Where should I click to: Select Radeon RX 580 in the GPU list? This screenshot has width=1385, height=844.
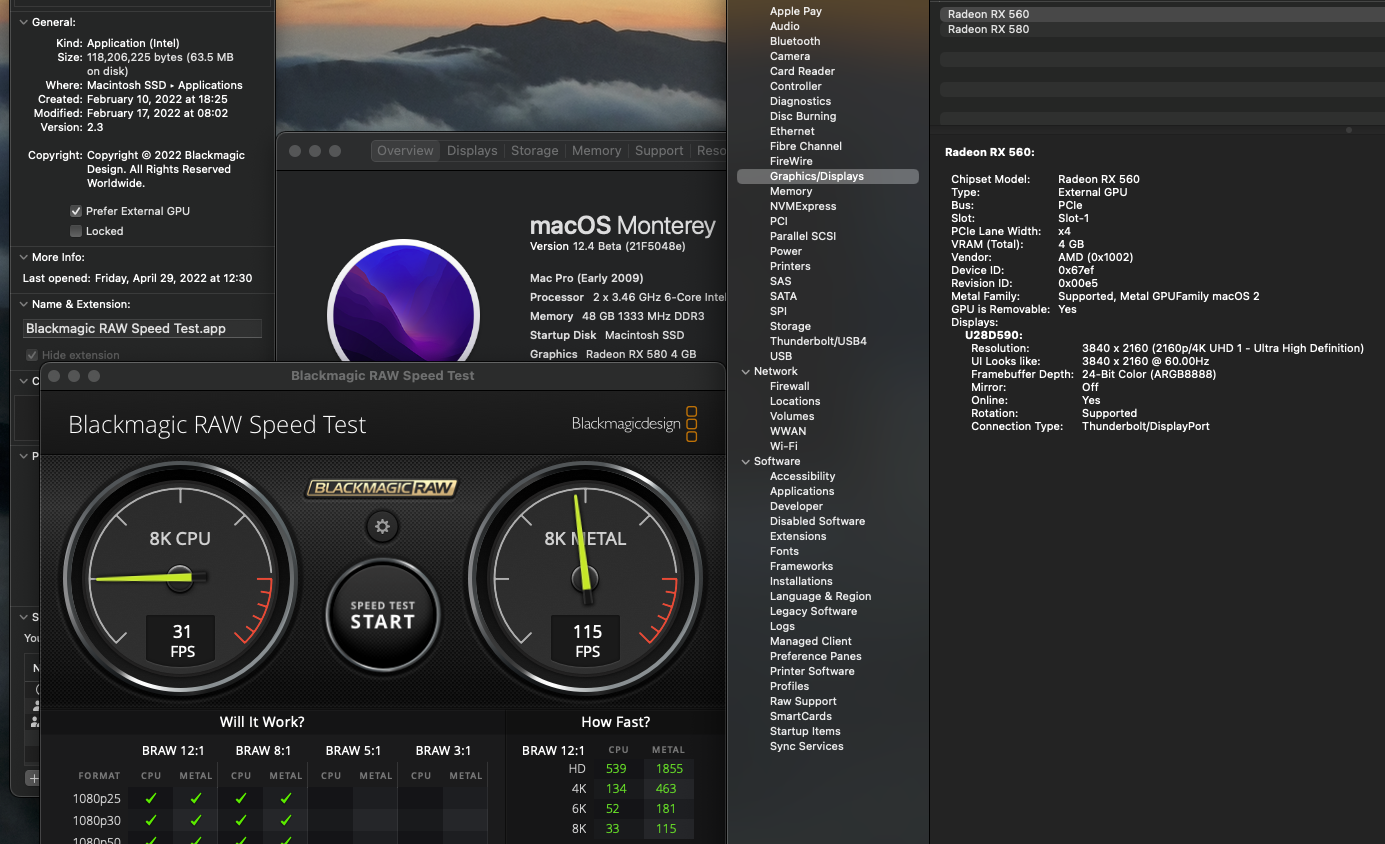coord(1162,29)
